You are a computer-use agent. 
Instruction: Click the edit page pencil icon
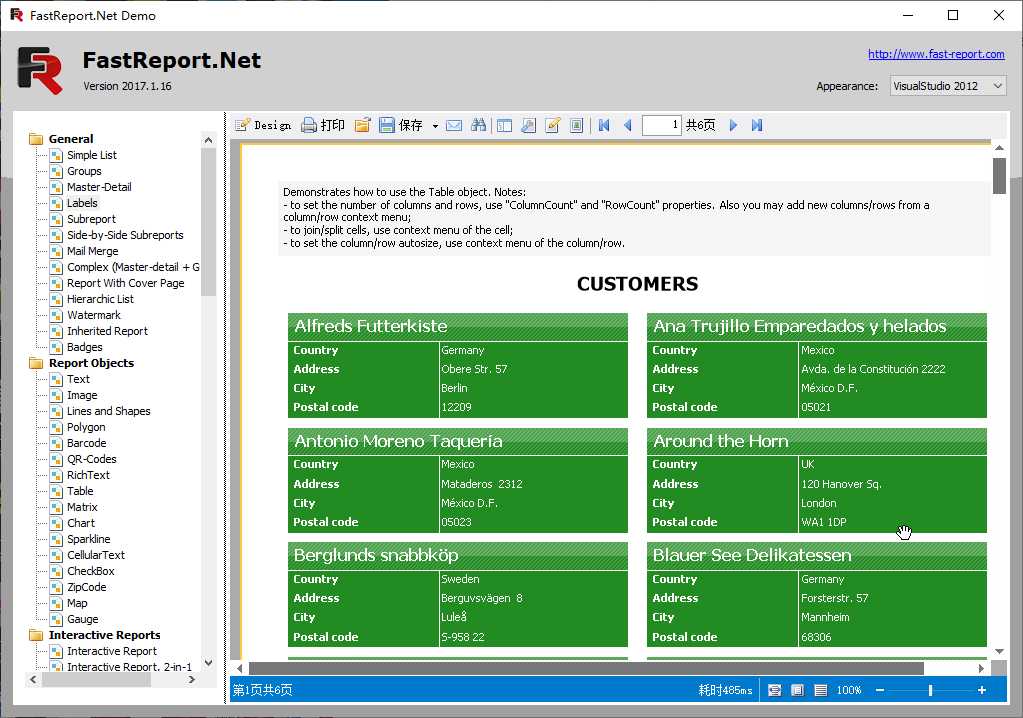553,125
